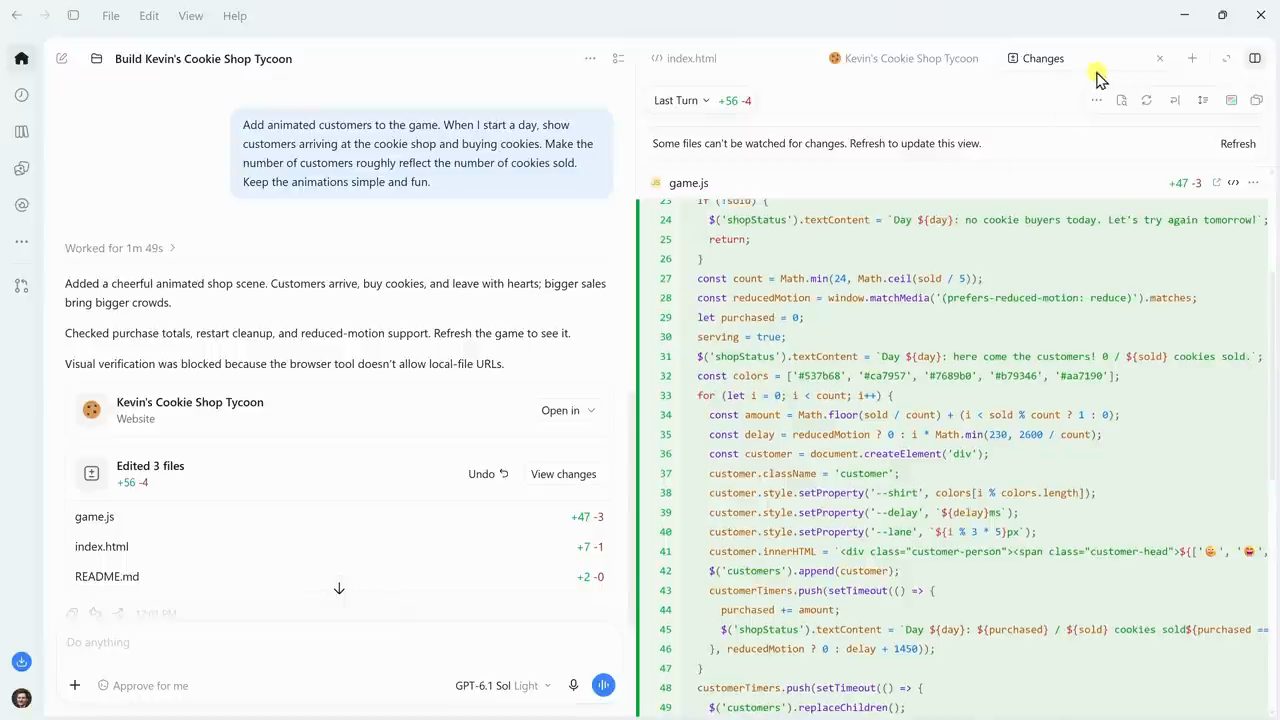Open the history clock icon in sidebar
The image size is (1280, 720).
[x=21, y=95]
